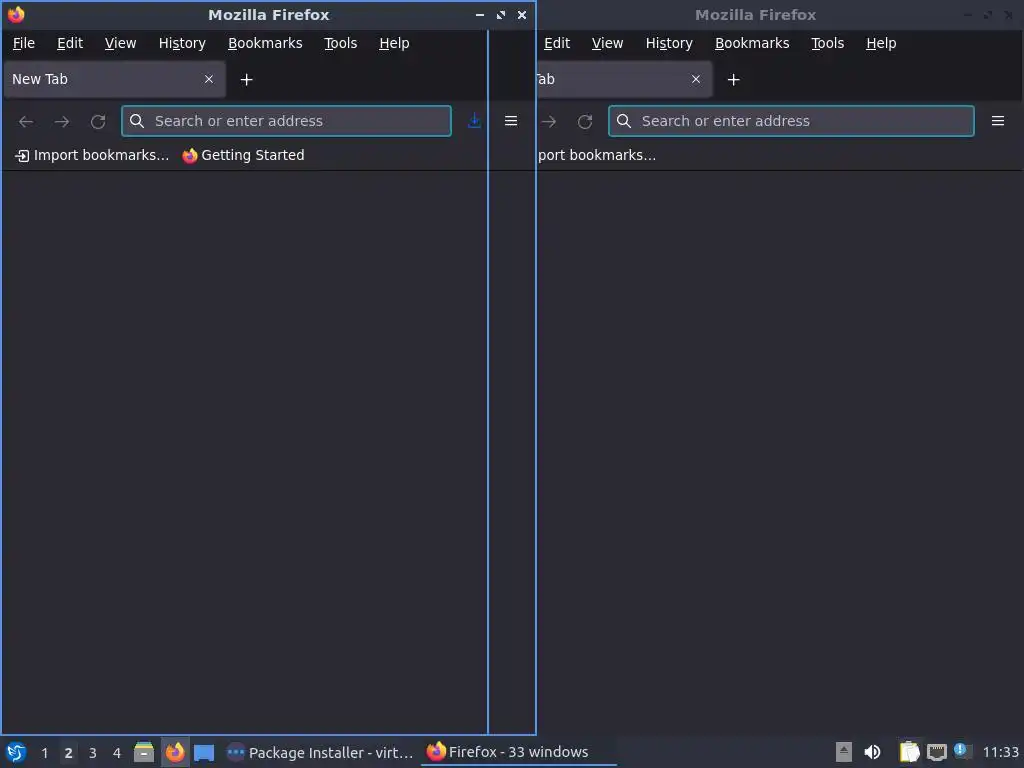Viewport: 1024px width, 768px height.
Task: Minimize the left Firefox window
Action: tap(480, 14)
